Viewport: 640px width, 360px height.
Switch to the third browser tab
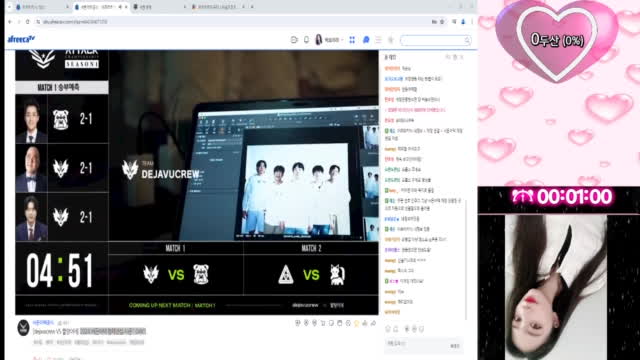158,7
